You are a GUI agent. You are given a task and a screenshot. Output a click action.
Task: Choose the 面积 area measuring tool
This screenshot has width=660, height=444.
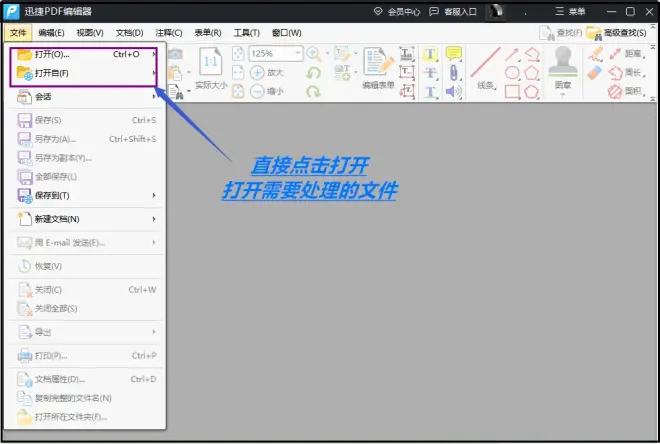pyautogui.click(x=624, y=91)
